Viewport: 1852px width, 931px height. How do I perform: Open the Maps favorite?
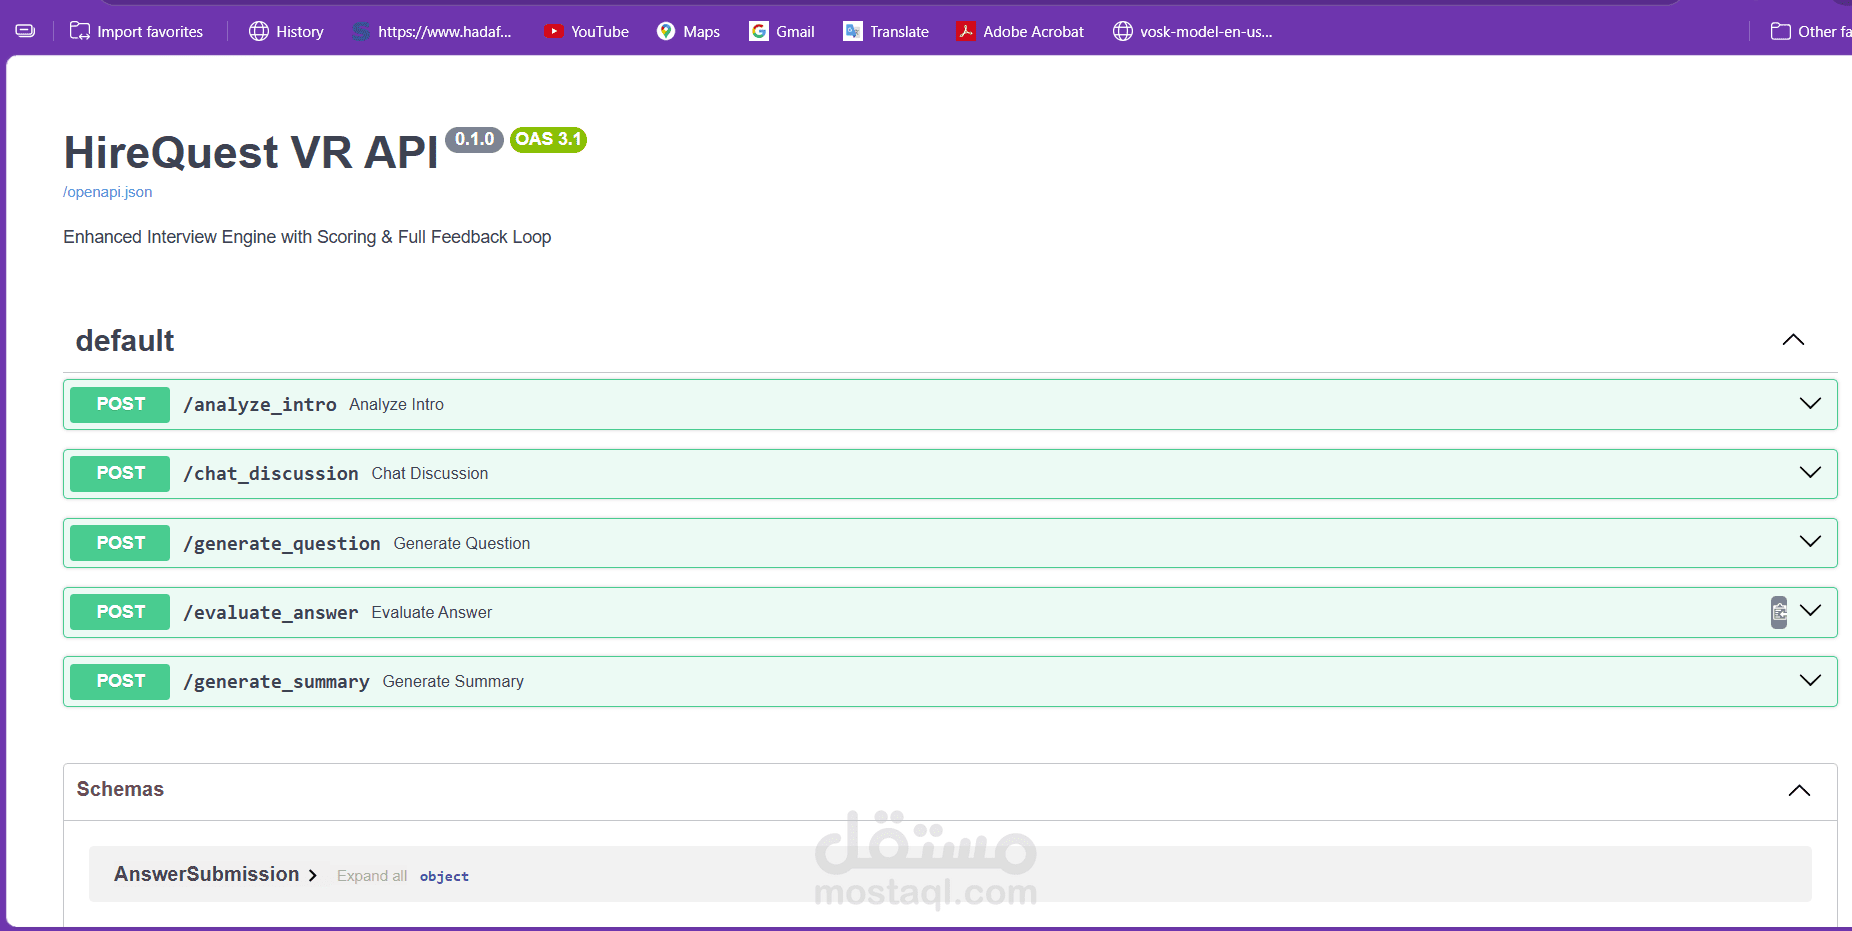(x=688, y=31)
